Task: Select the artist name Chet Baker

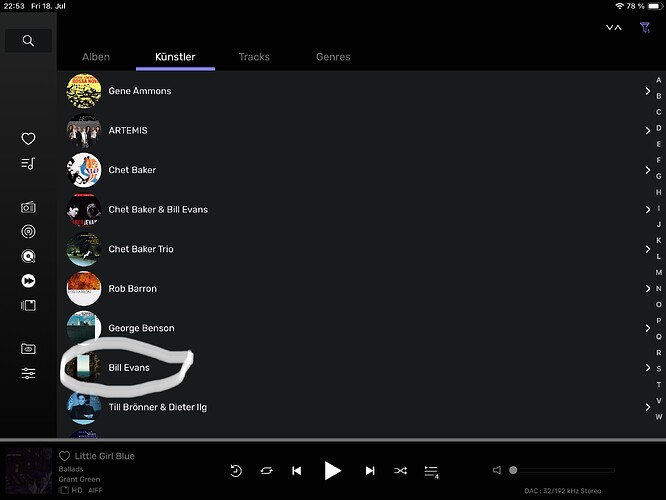Action: click(x=132, y=170)
